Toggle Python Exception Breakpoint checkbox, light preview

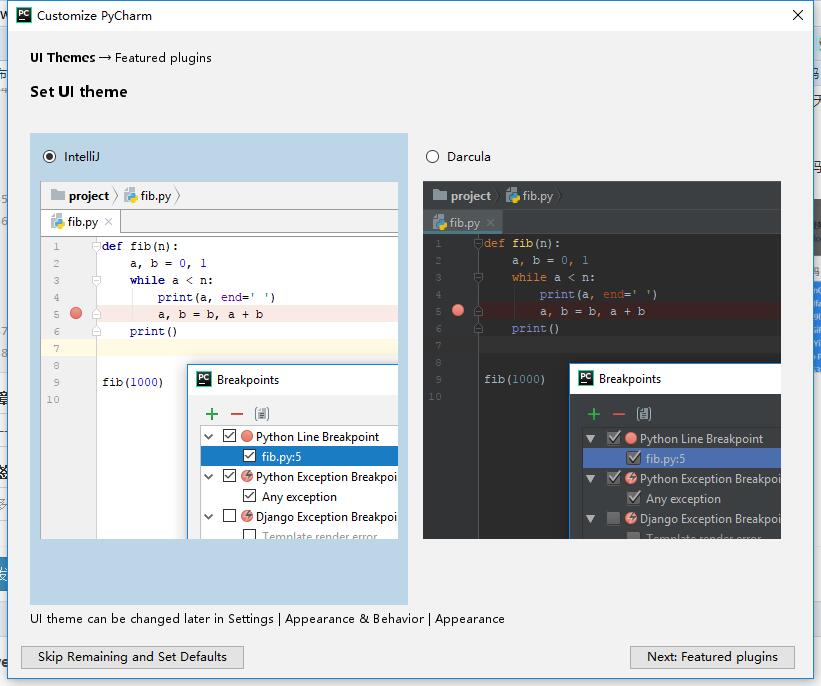click(229, 475)
